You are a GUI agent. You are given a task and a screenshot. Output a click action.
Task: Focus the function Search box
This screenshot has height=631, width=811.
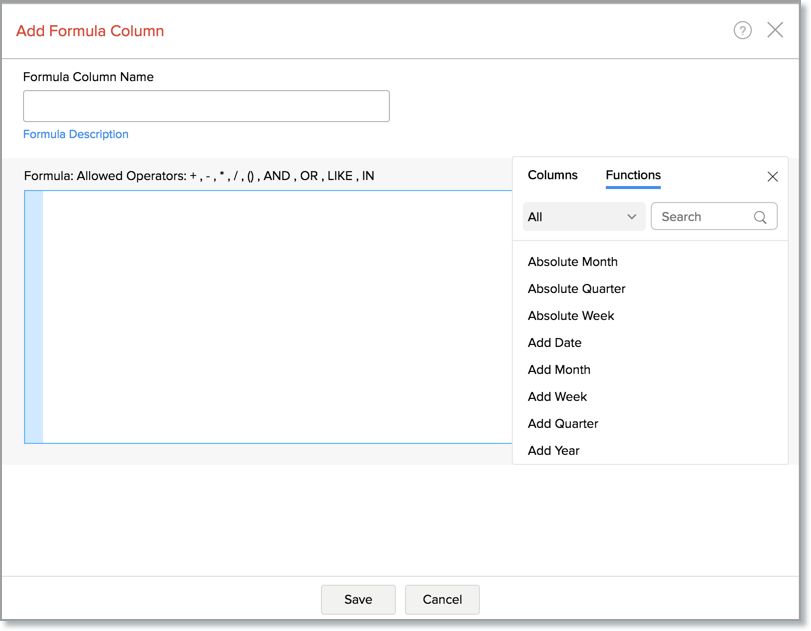[703, 217]
